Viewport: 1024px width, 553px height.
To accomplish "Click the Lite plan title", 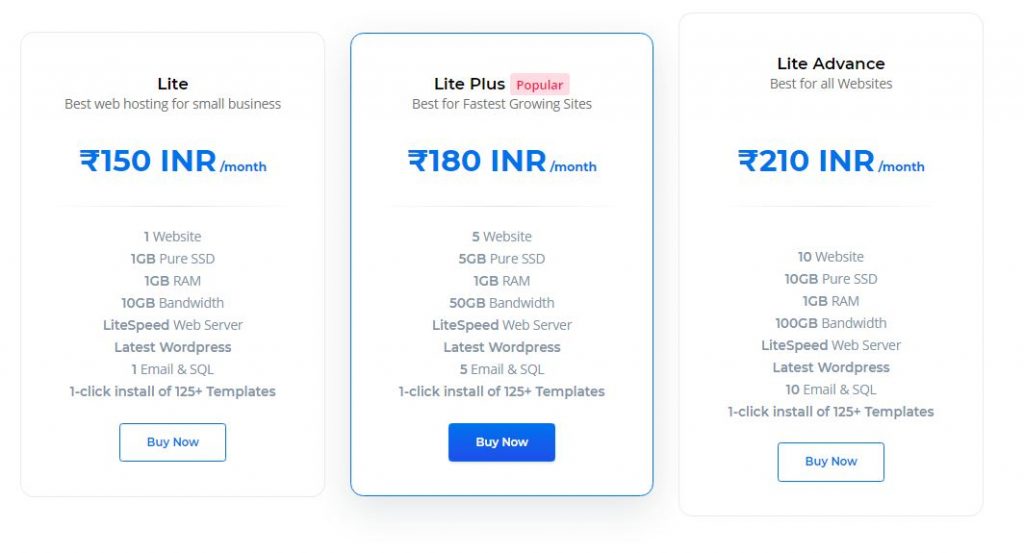I will [172, 84].
